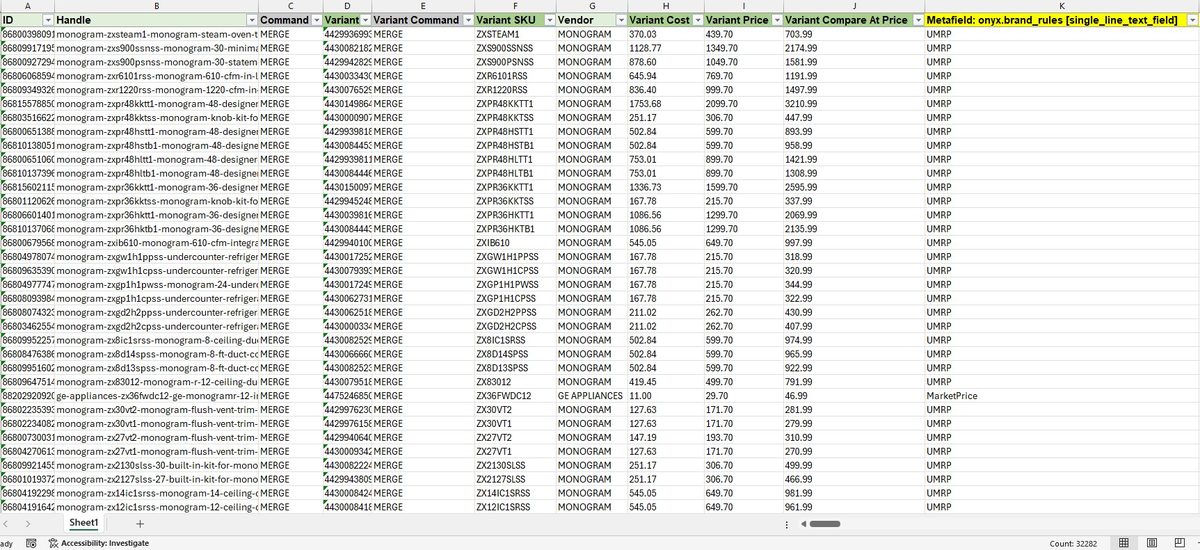Click Accessibility: Investigate in status bar
The image size is (1200, 550).
pos(104,542)
